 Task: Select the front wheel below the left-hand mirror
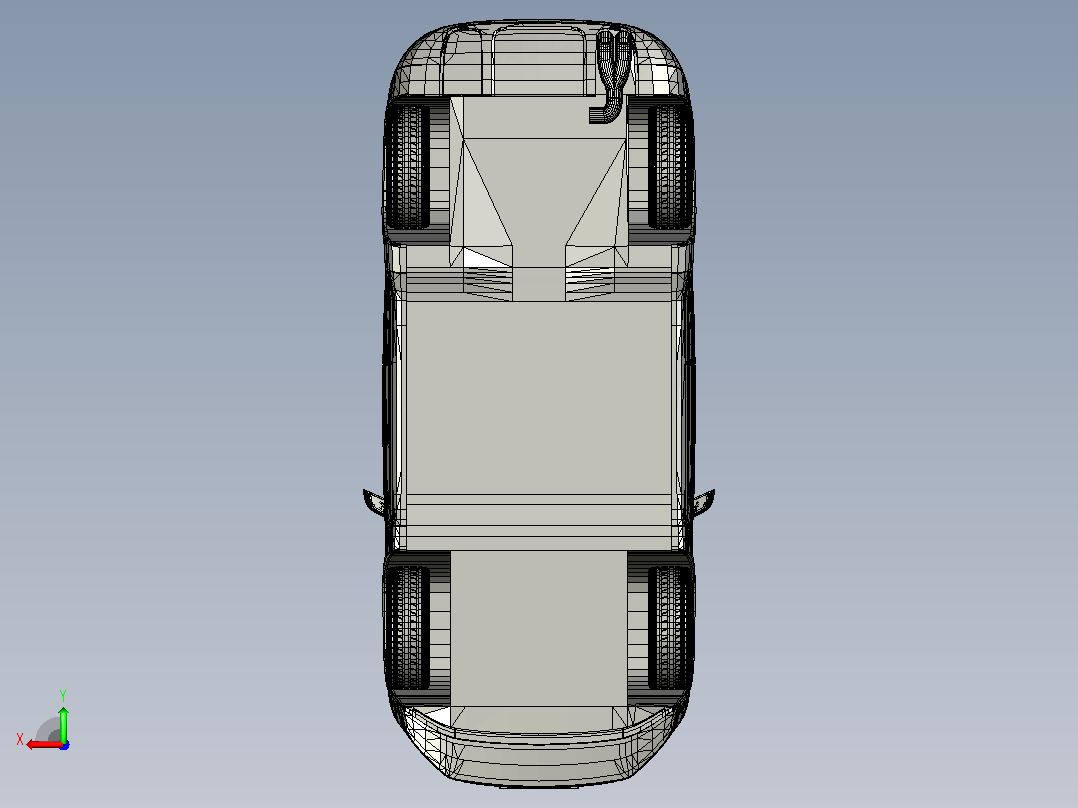click(410, 628)
